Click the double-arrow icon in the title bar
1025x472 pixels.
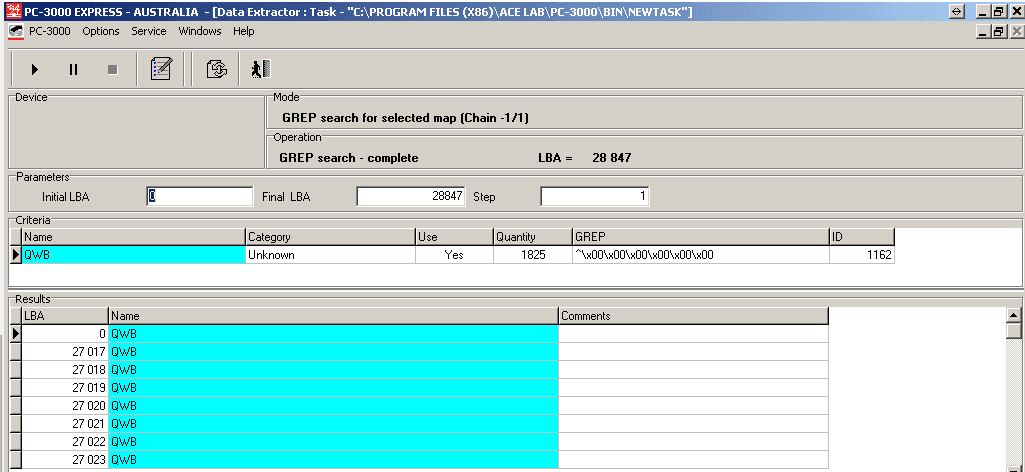point(957,12)
